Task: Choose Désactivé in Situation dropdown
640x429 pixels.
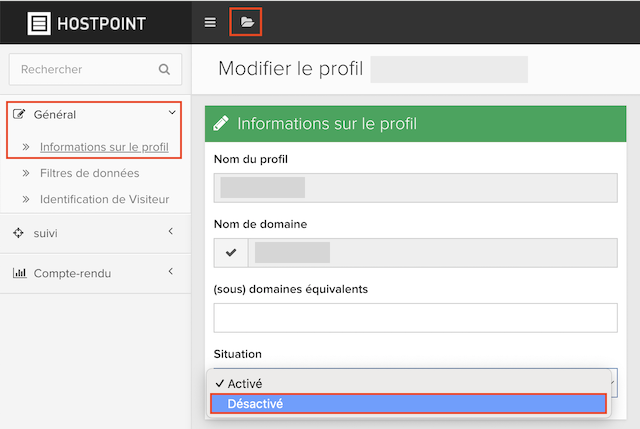Action: 409,404
